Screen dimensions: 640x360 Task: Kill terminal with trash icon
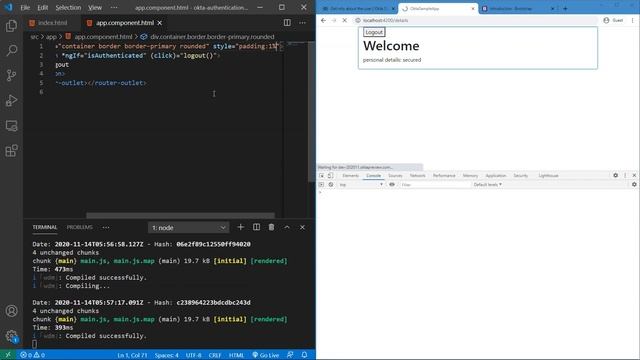click(271, 227)
